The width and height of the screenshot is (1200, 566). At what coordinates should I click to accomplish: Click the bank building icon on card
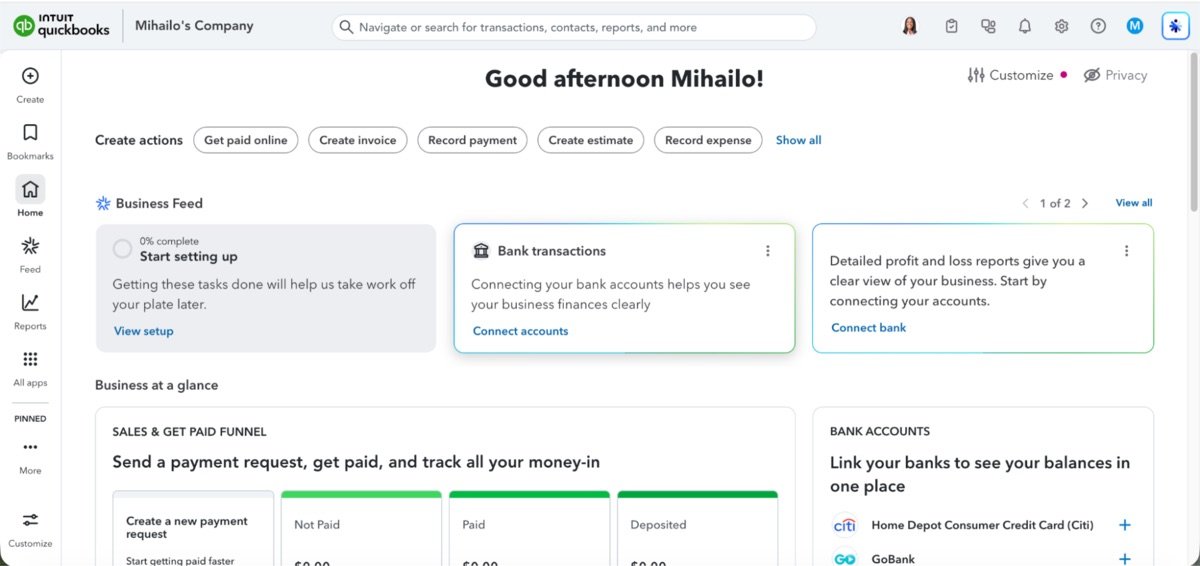[481, 251]
